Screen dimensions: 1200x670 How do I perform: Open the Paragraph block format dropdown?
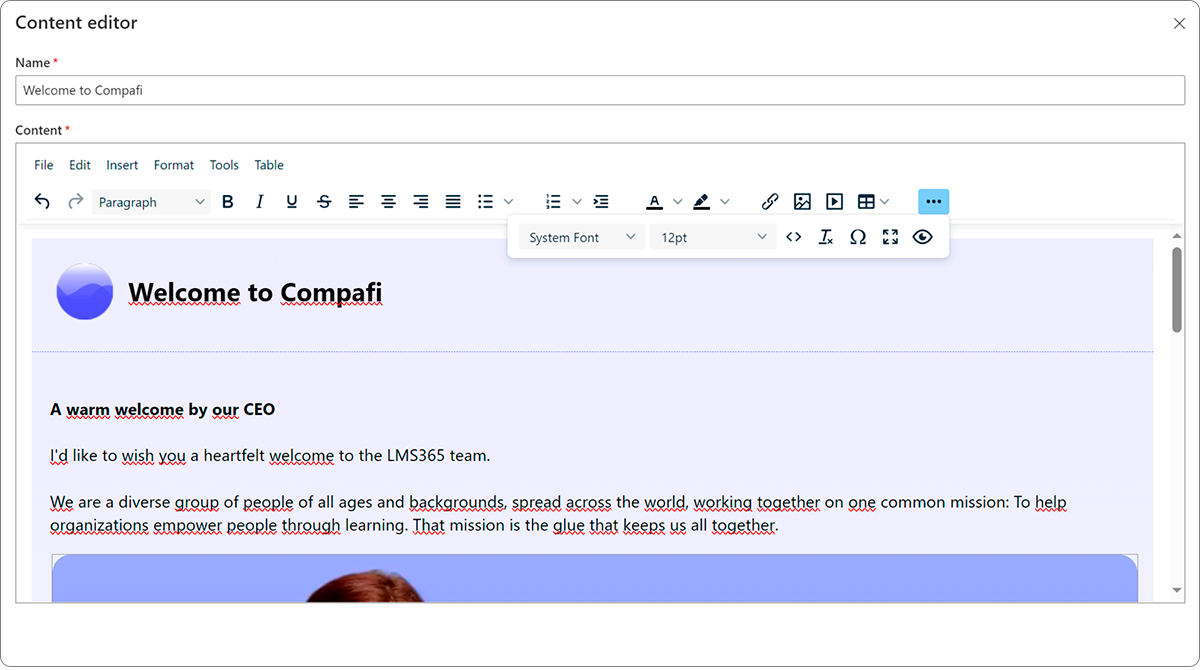pyautogui.click(x=151, y=202)
